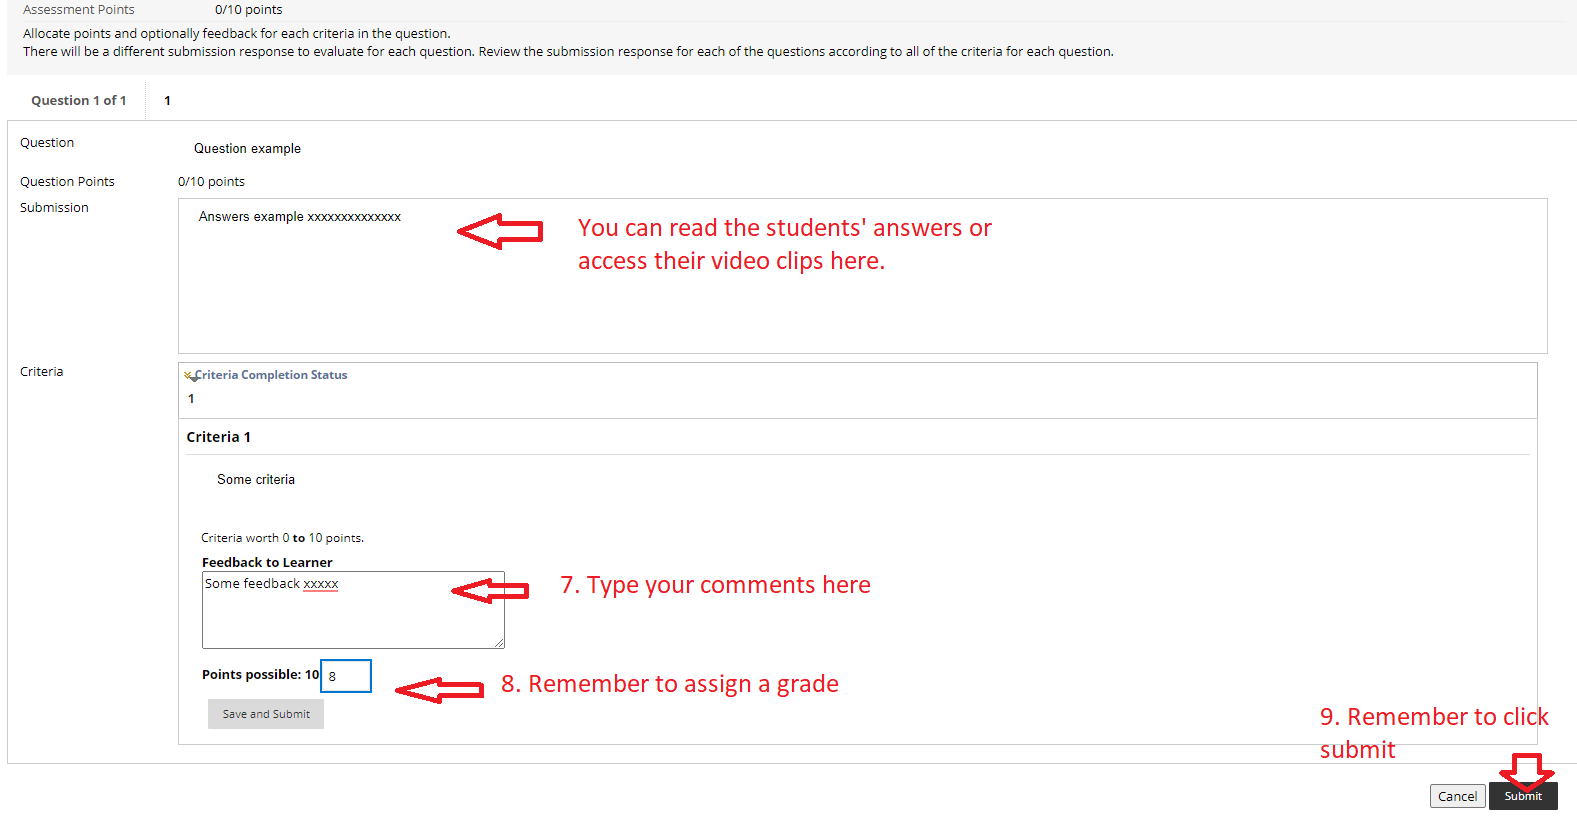This screenshot has height=839, width=1577.
Task: Click the Criteria 1 heading
Action: [218, 437]
